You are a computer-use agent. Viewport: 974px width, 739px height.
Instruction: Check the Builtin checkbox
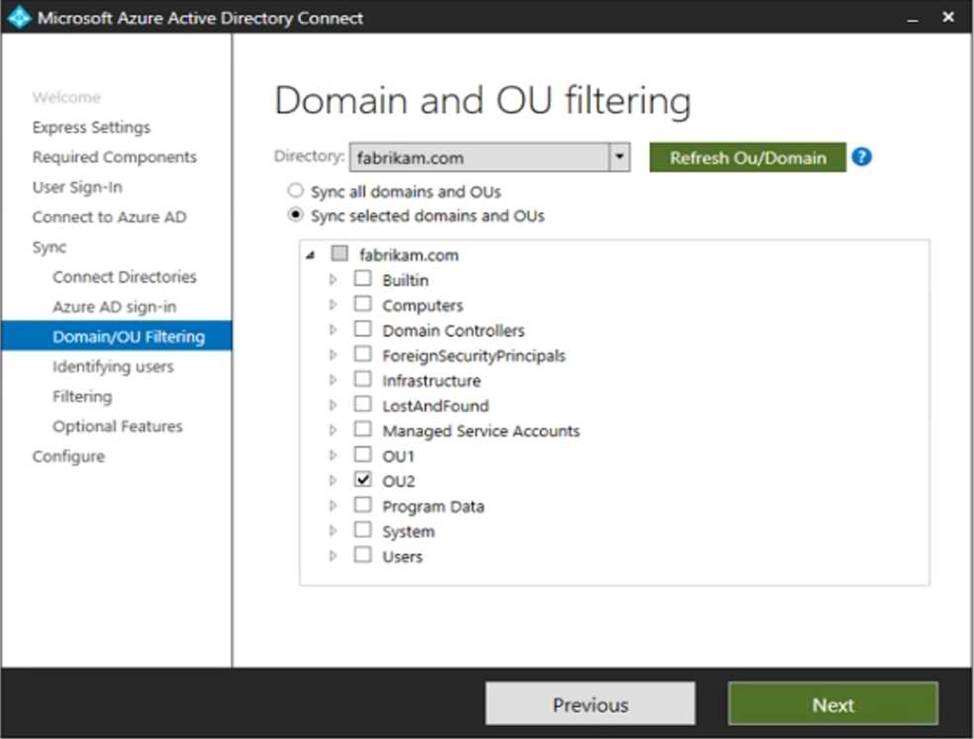[x=363, y=278]
